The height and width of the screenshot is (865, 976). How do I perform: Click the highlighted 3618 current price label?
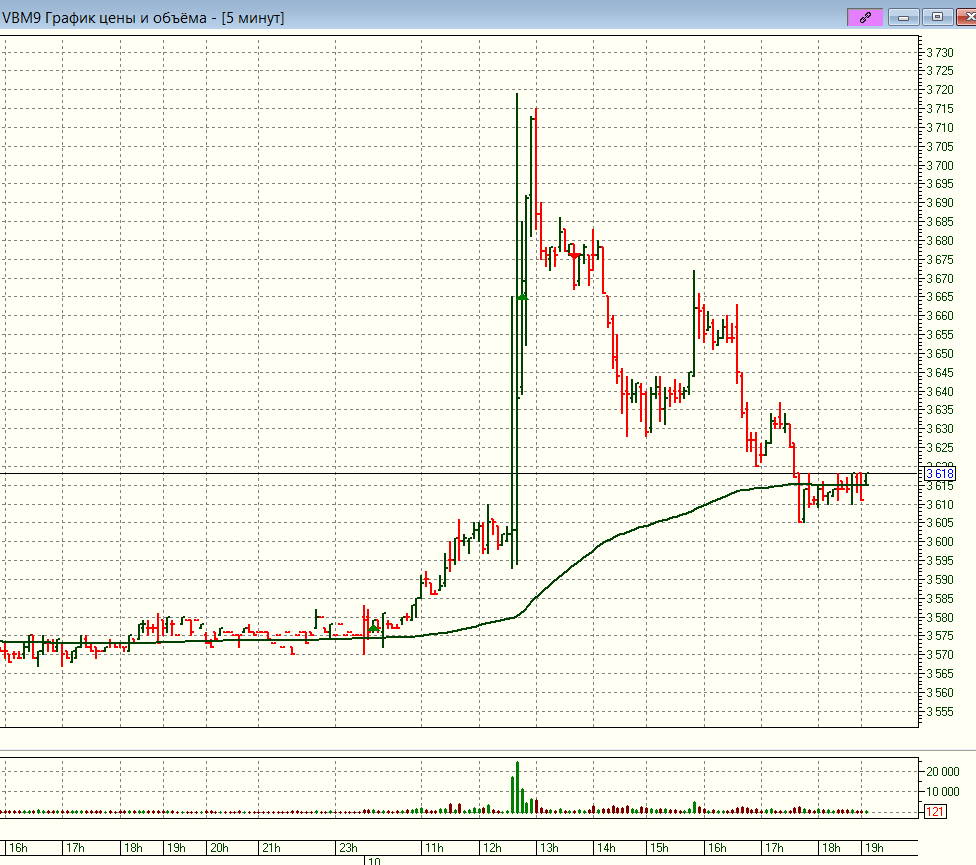pos(941,474)
